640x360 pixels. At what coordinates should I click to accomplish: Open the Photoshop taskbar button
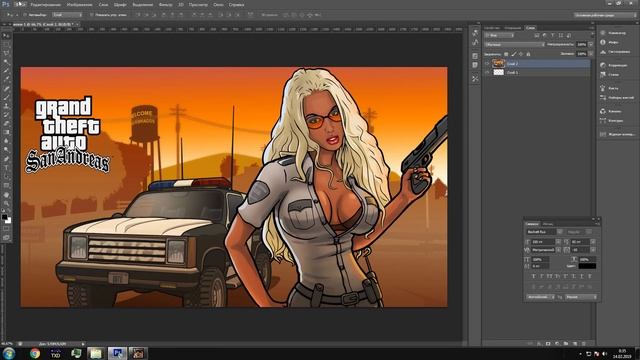[117, 353]
